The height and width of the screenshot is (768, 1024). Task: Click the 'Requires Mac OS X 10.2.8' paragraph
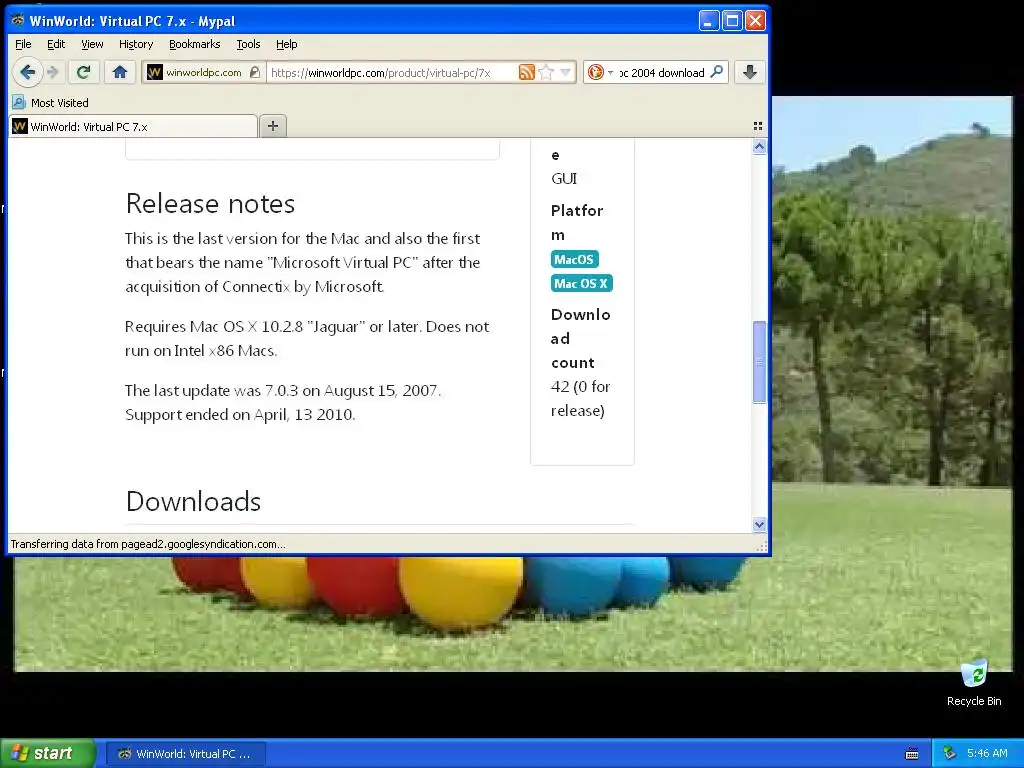point(307,338)
